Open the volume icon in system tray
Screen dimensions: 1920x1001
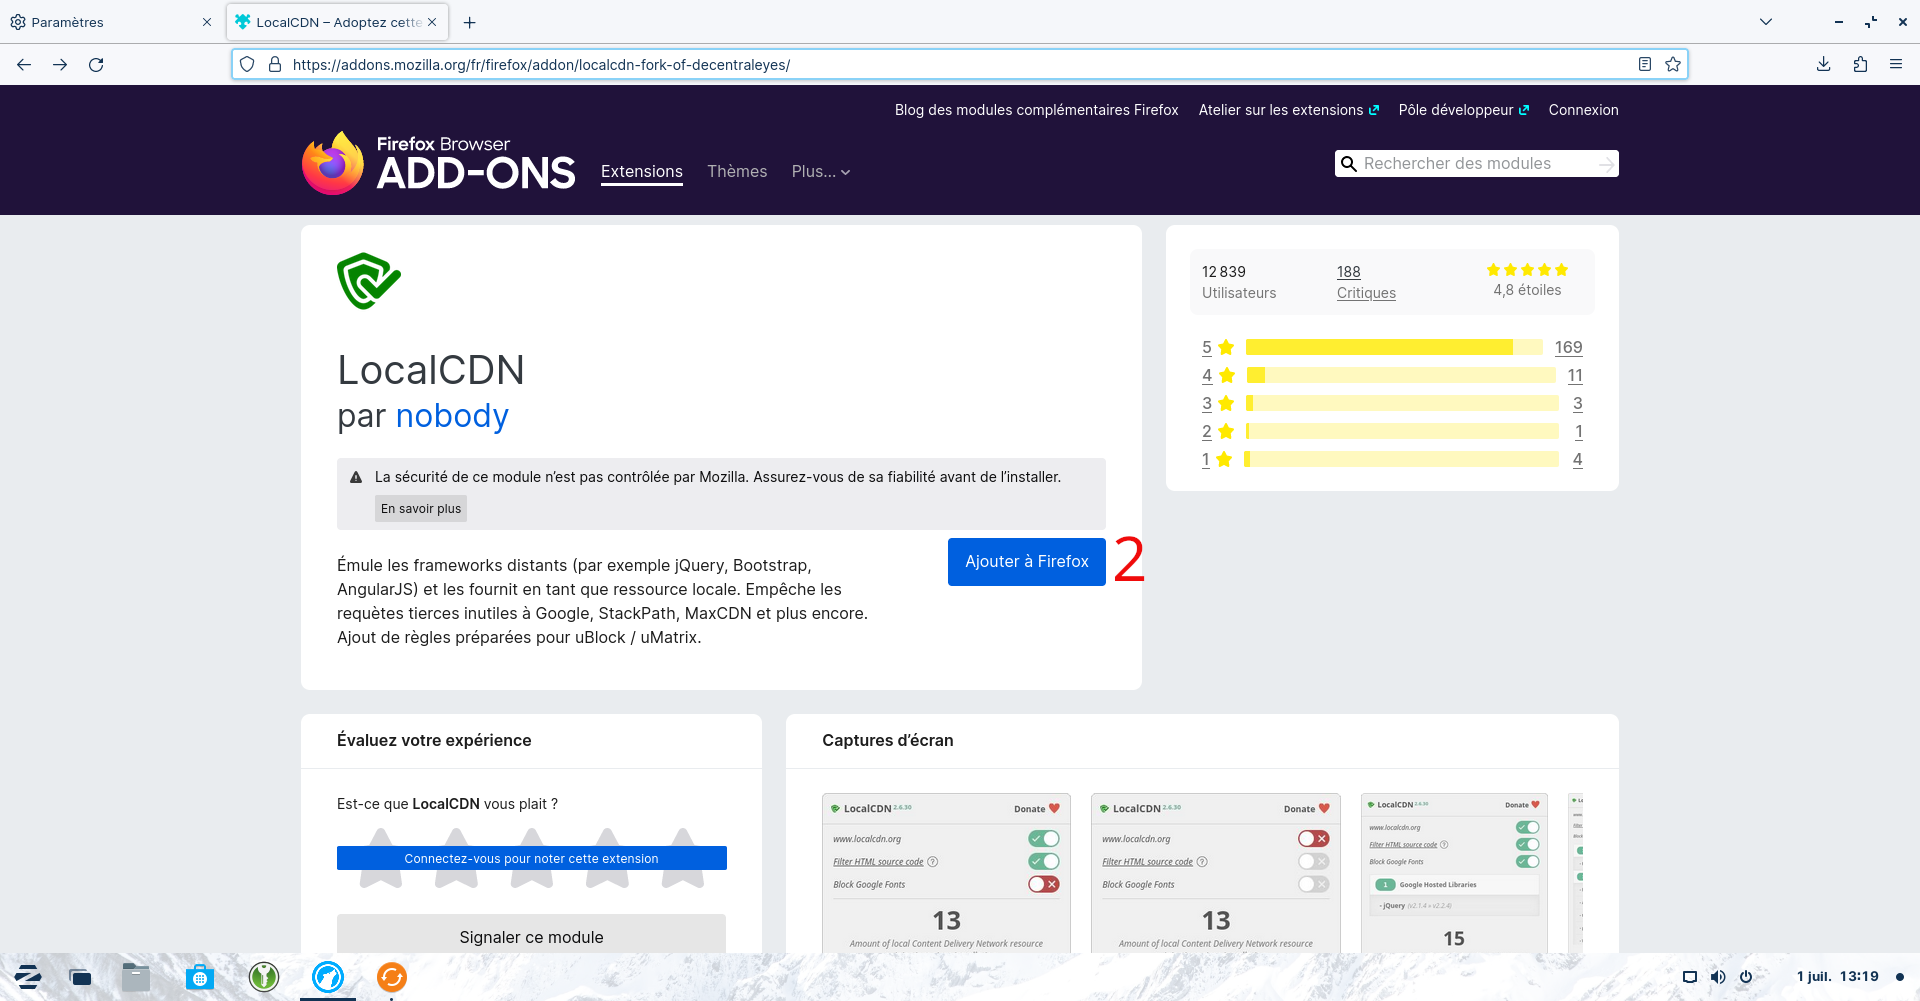coord(1718,977)
